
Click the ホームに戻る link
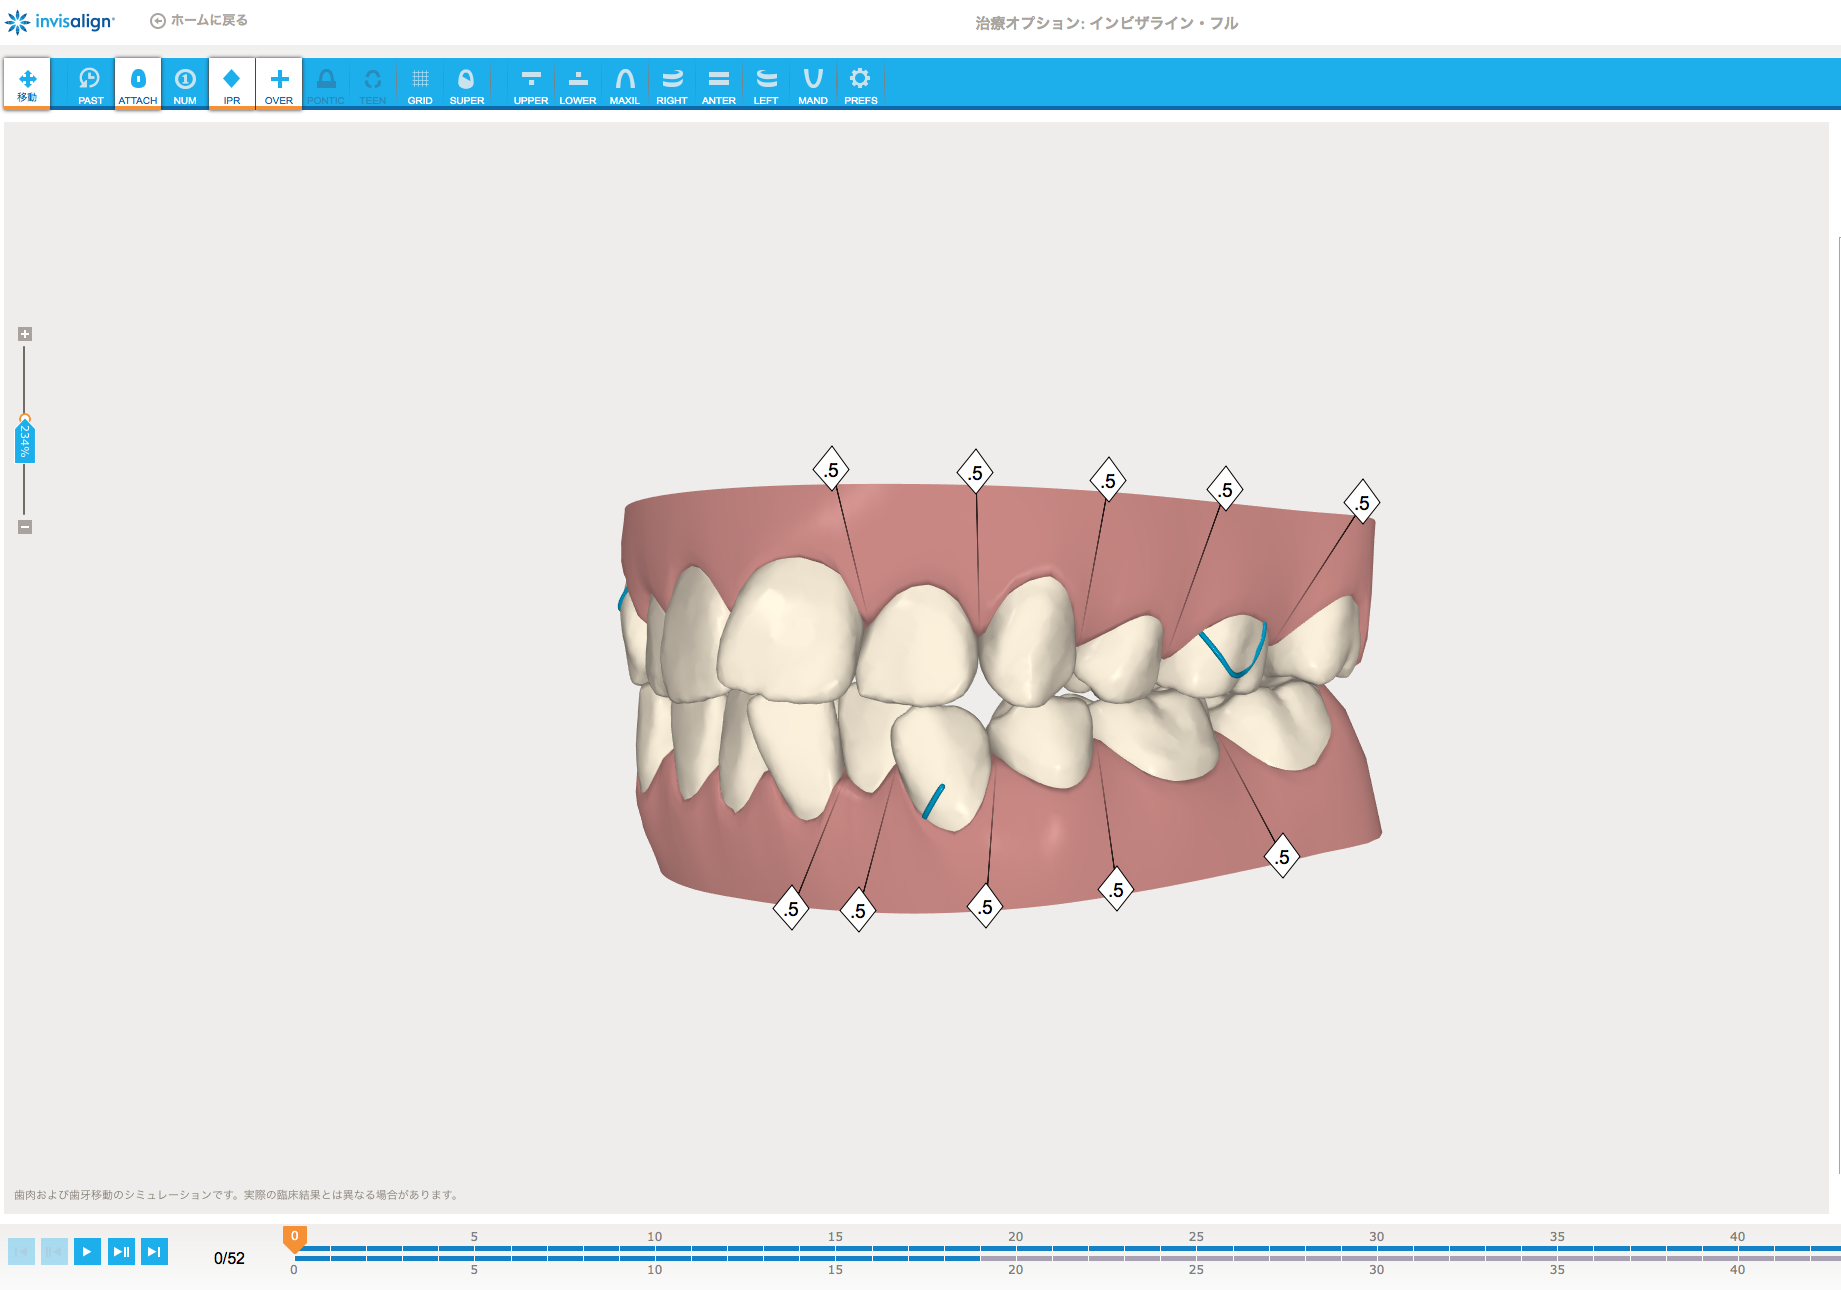click(199, 20)
